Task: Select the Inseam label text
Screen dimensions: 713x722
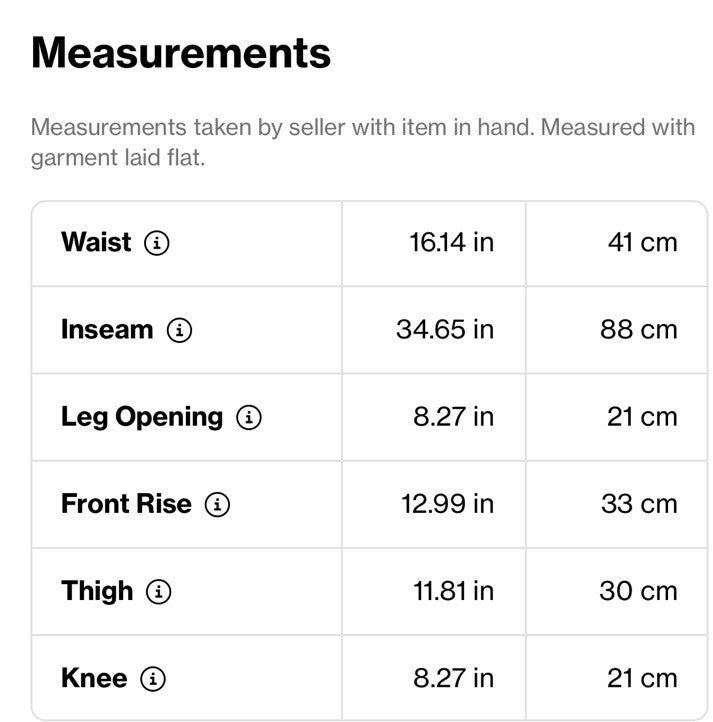Action: 107,330
